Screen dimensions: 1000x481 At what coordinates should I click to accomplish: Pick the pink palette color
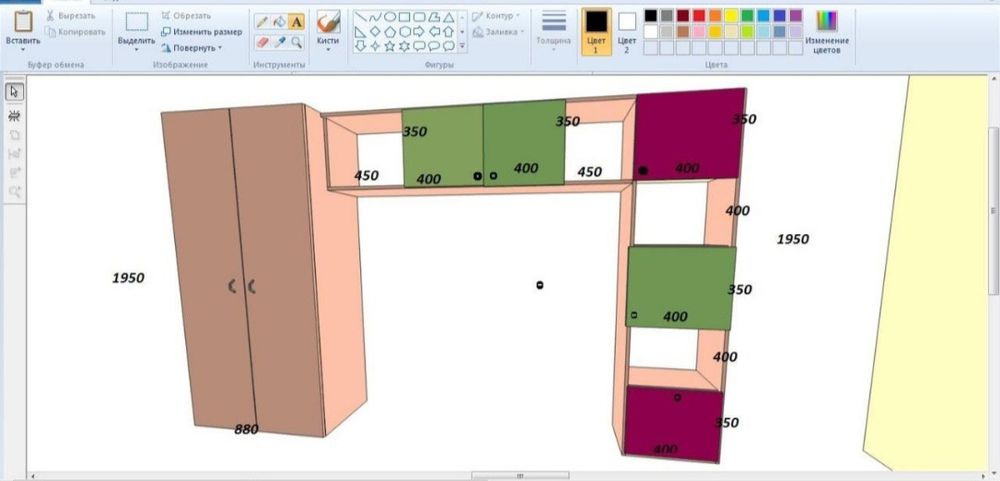699,31
